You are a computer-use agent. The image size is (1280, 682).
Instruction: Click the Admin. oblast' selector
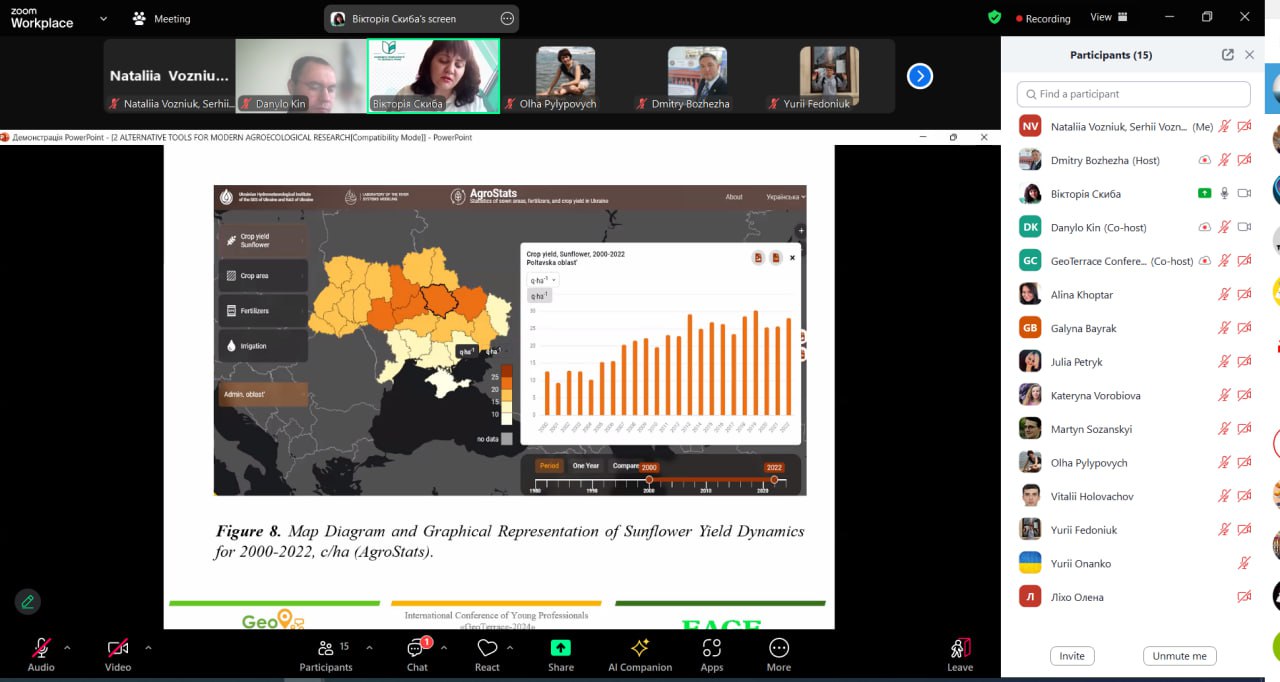pos(263,394)
